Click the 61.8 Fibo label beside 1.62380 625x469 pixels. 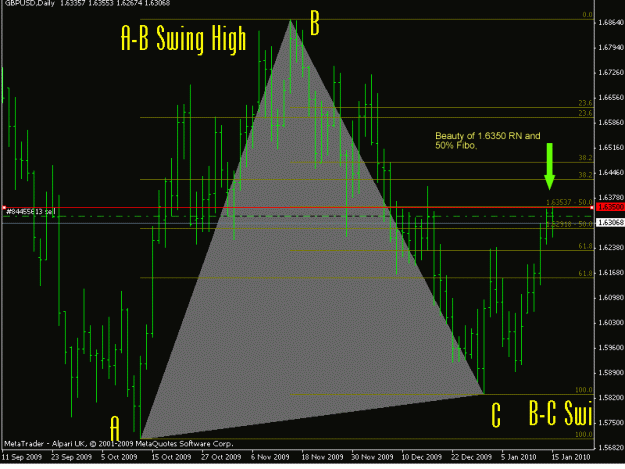tap(586, 246)
